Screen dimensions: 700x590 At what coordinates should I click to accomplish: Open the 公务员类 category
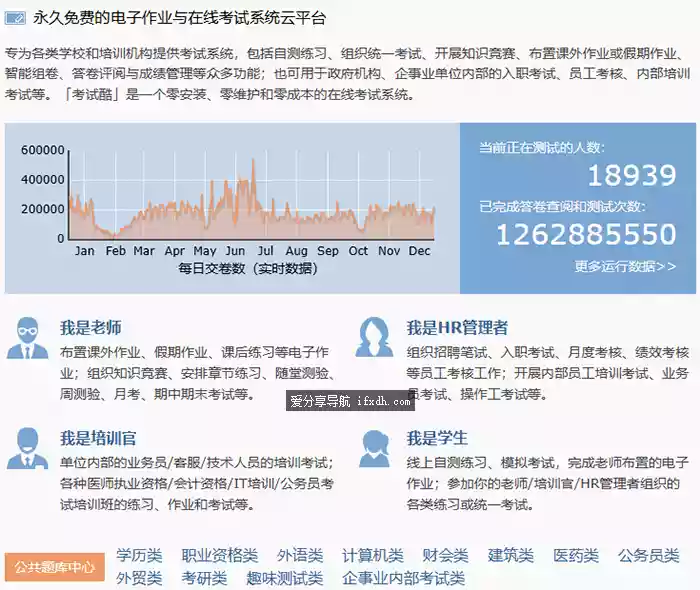(x=649, y=556)
